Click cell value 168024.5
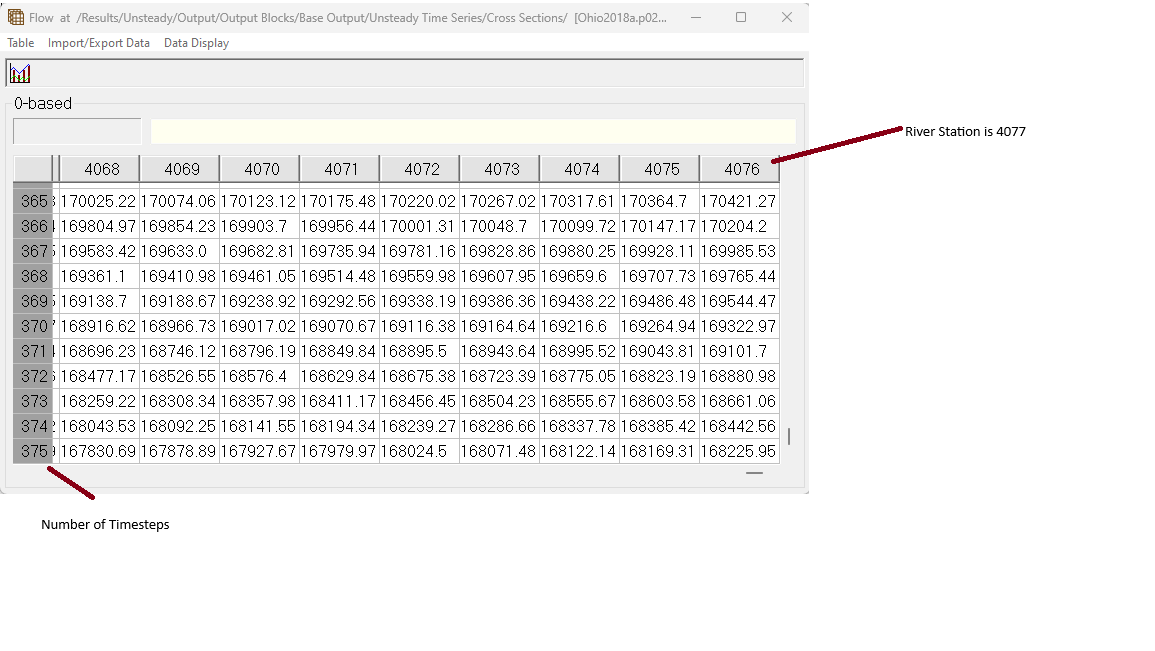 point(418,451)
